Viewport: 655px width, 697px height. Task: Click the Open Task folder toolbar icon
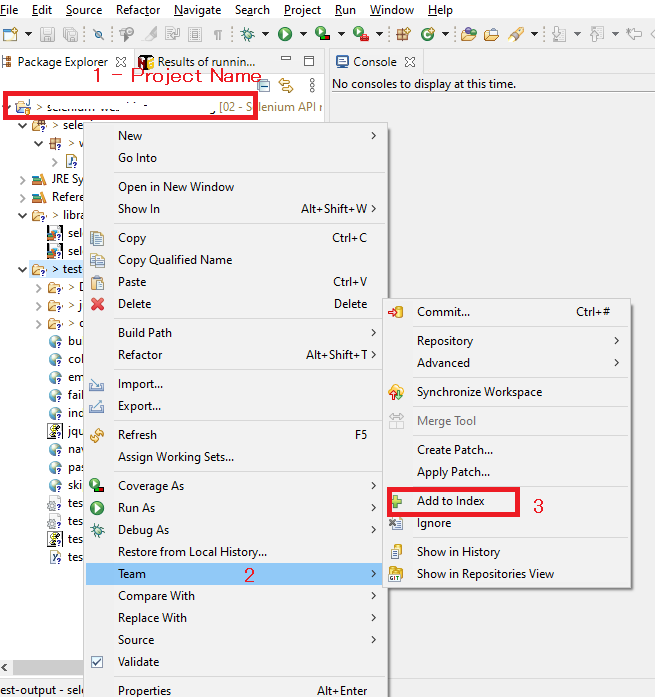[x=491, y=34]
